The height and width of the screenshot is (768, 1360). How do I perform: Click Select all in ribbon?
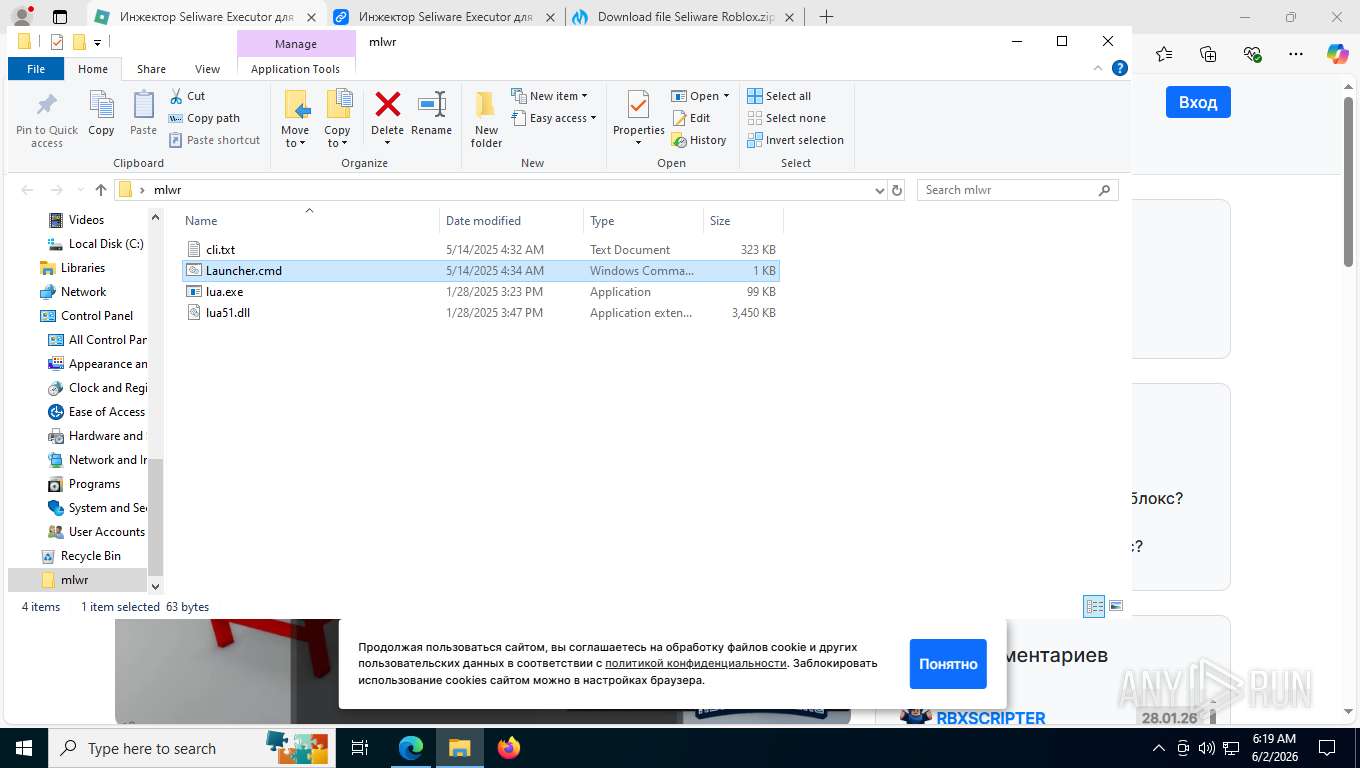click(779, 96)
